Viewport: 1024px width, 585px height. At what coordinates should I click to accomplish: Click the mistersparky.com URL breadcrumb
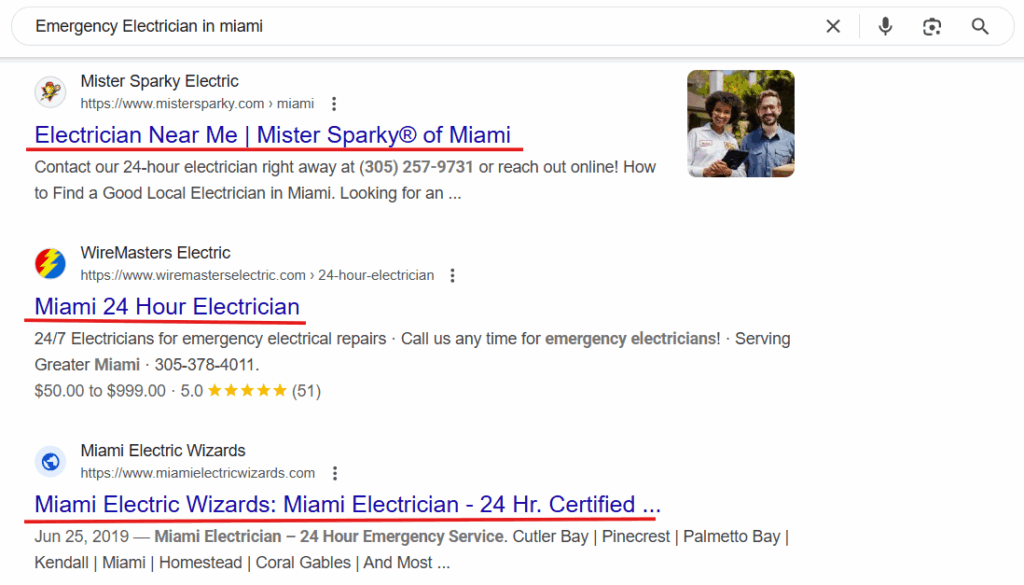[197, 104]
